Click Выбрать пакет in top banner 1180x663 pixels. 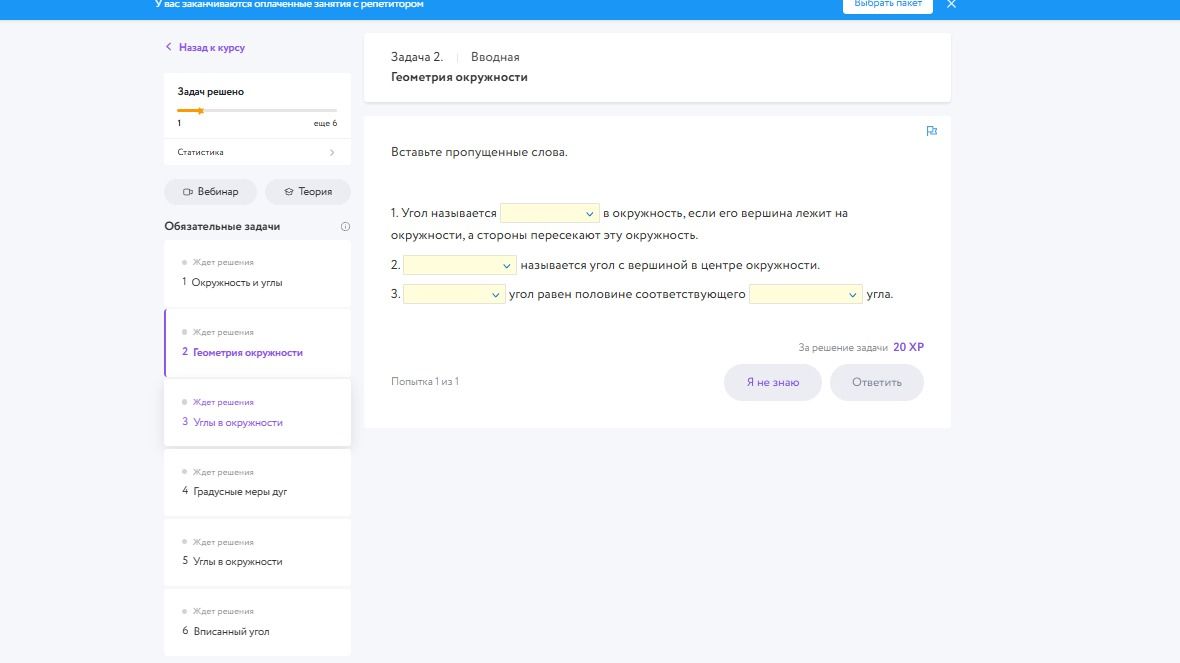click(888, 5)
